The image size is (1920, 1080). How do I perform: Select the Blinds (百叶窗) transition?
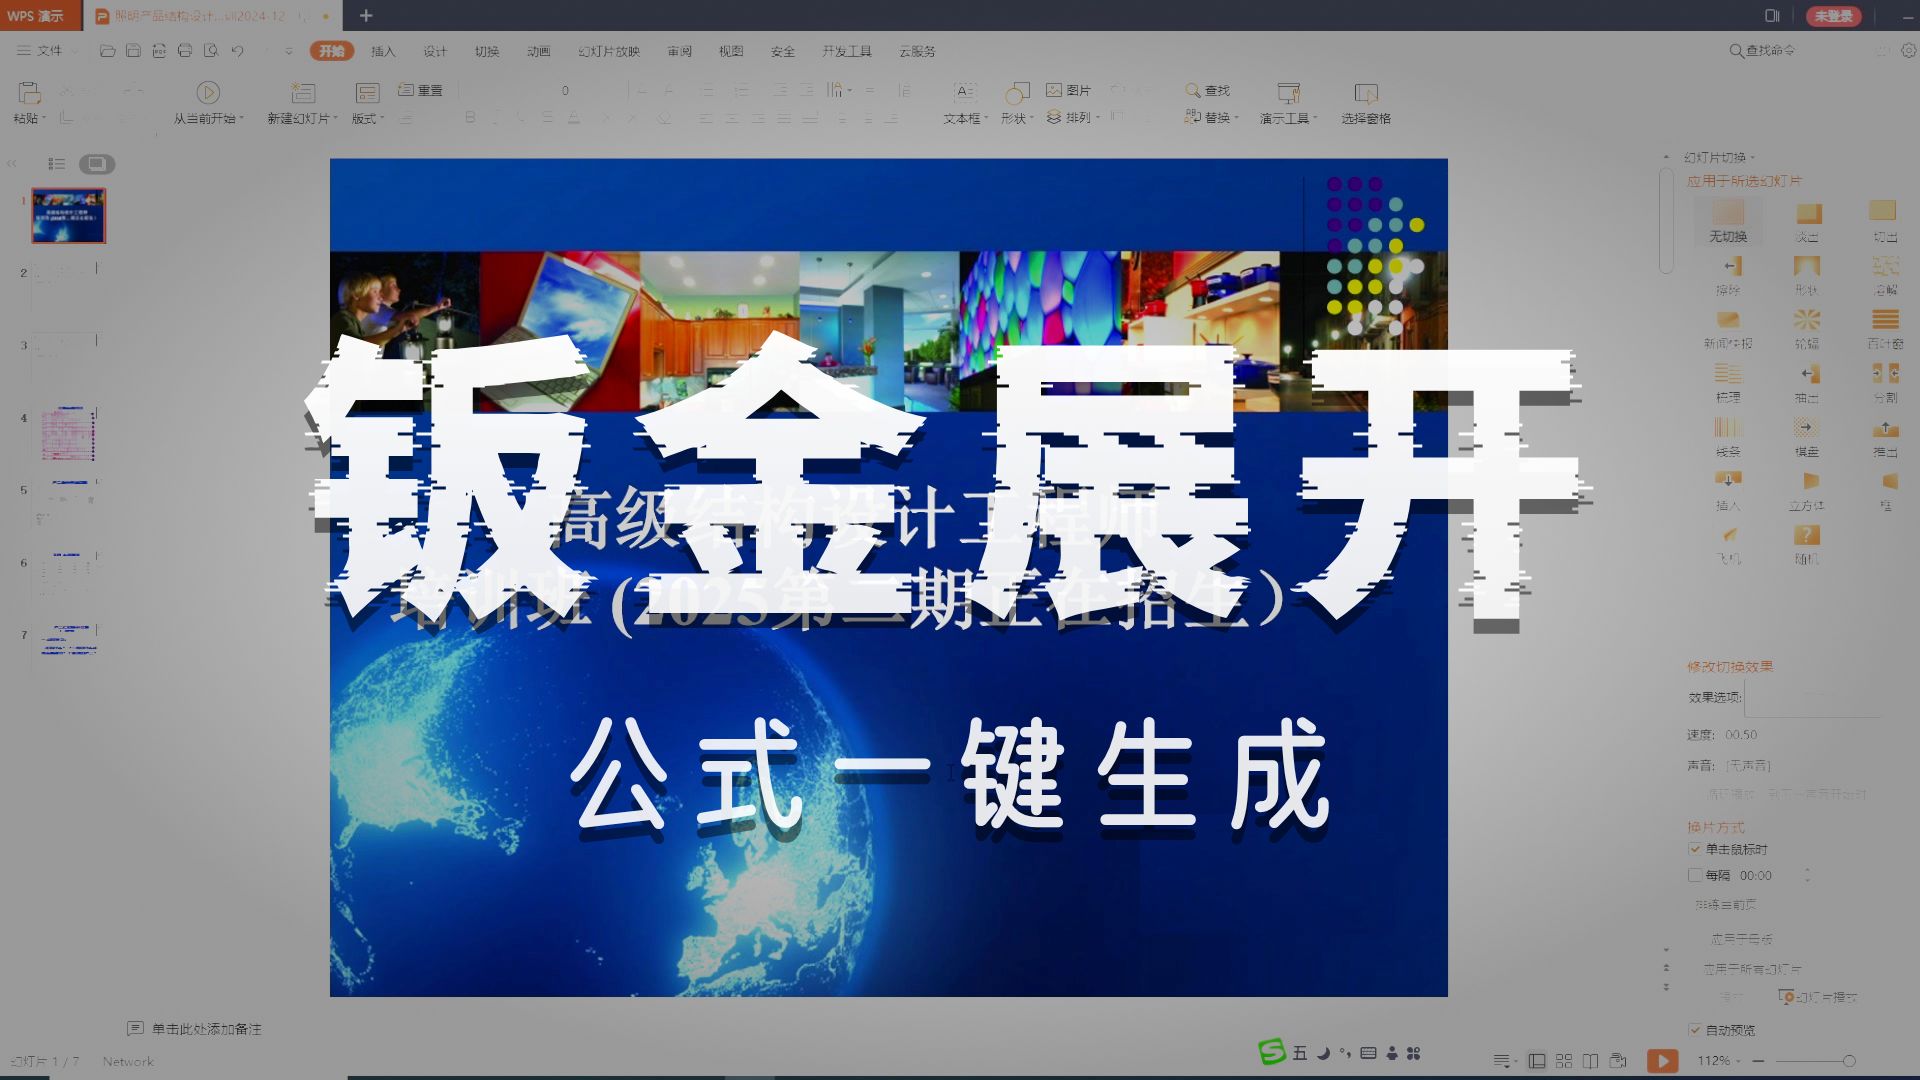tap(1885, 329)
